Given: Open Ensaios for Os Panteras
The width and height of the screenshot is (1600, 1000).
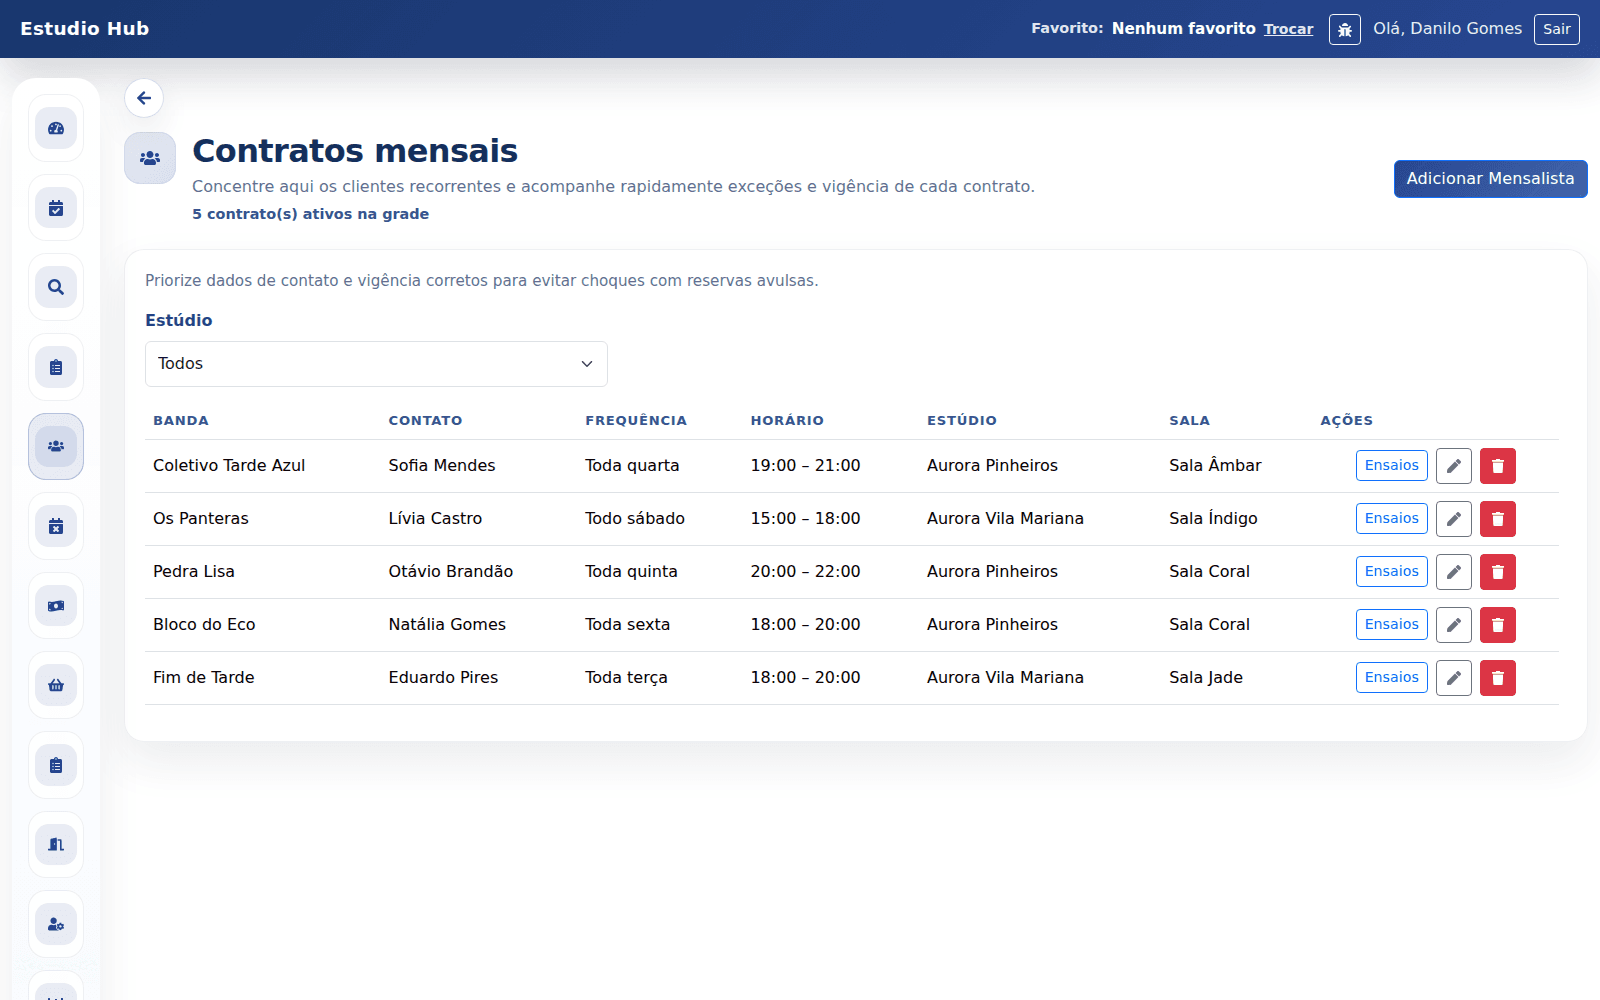Looking at the screenshot, I should pyautogui.click(x=1391, y=518).
